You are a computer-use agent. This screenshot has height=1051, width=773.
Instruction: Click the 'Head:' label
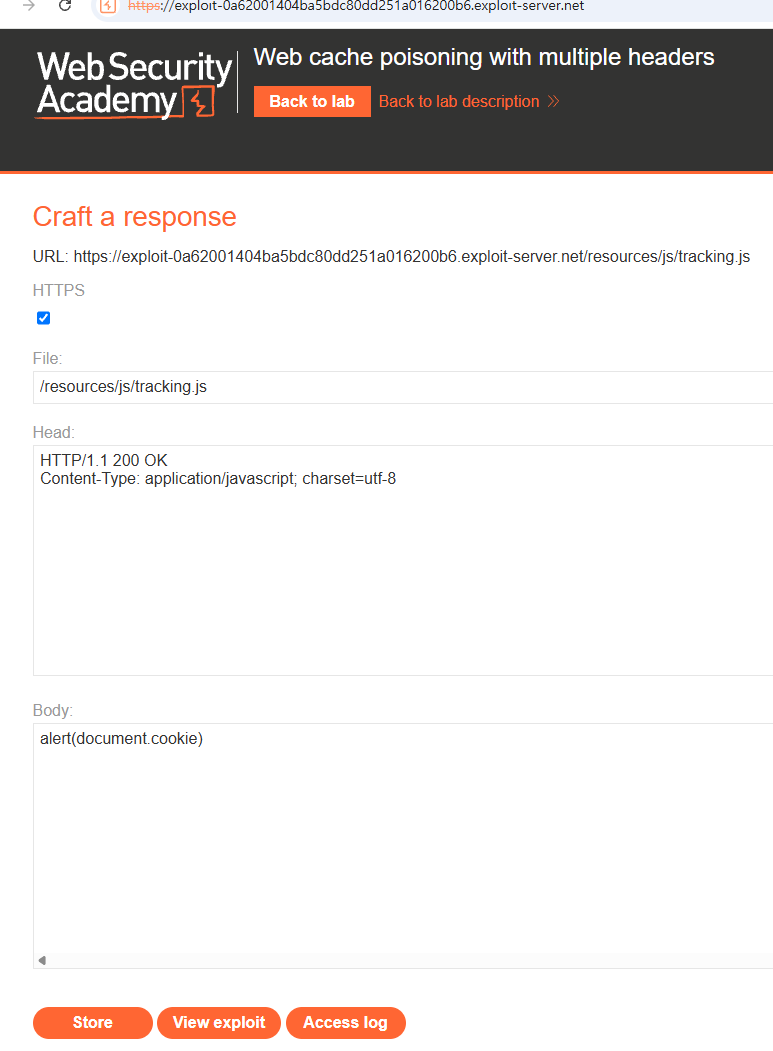[x=54, y=432]
